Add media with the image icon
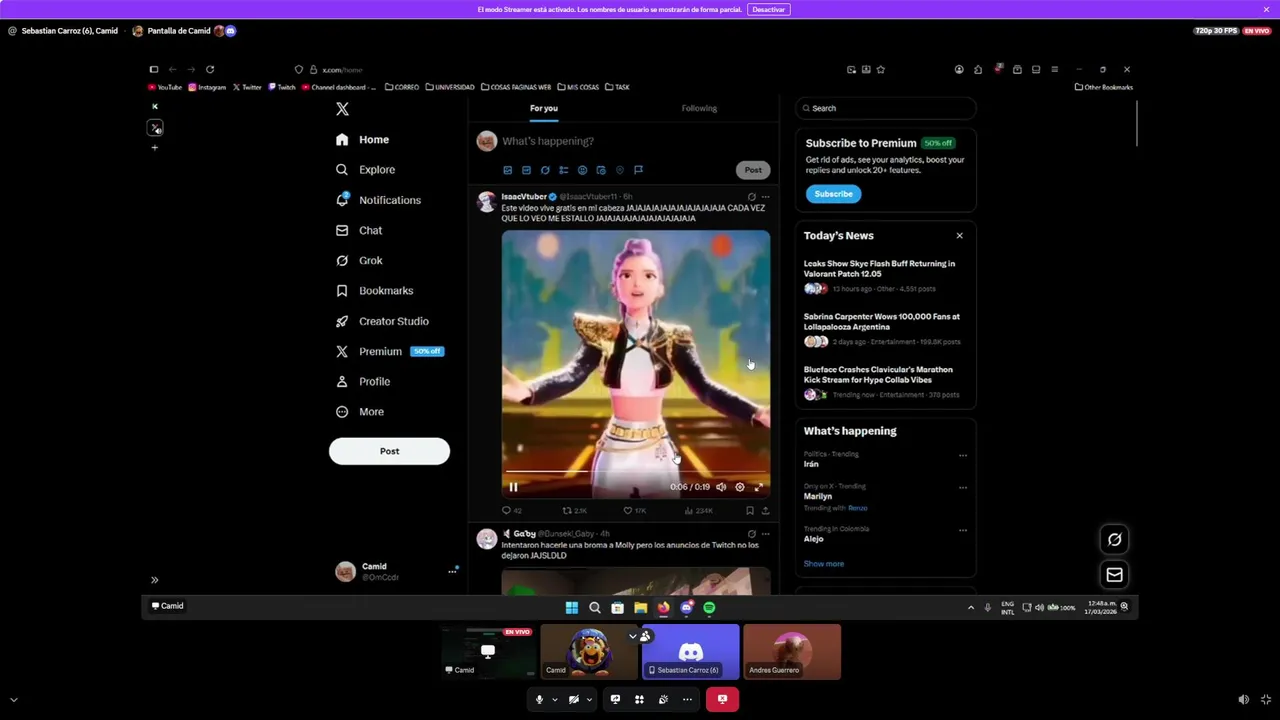Image resolution: width=1280 pixels, height=720 pixels. point(508,170)
